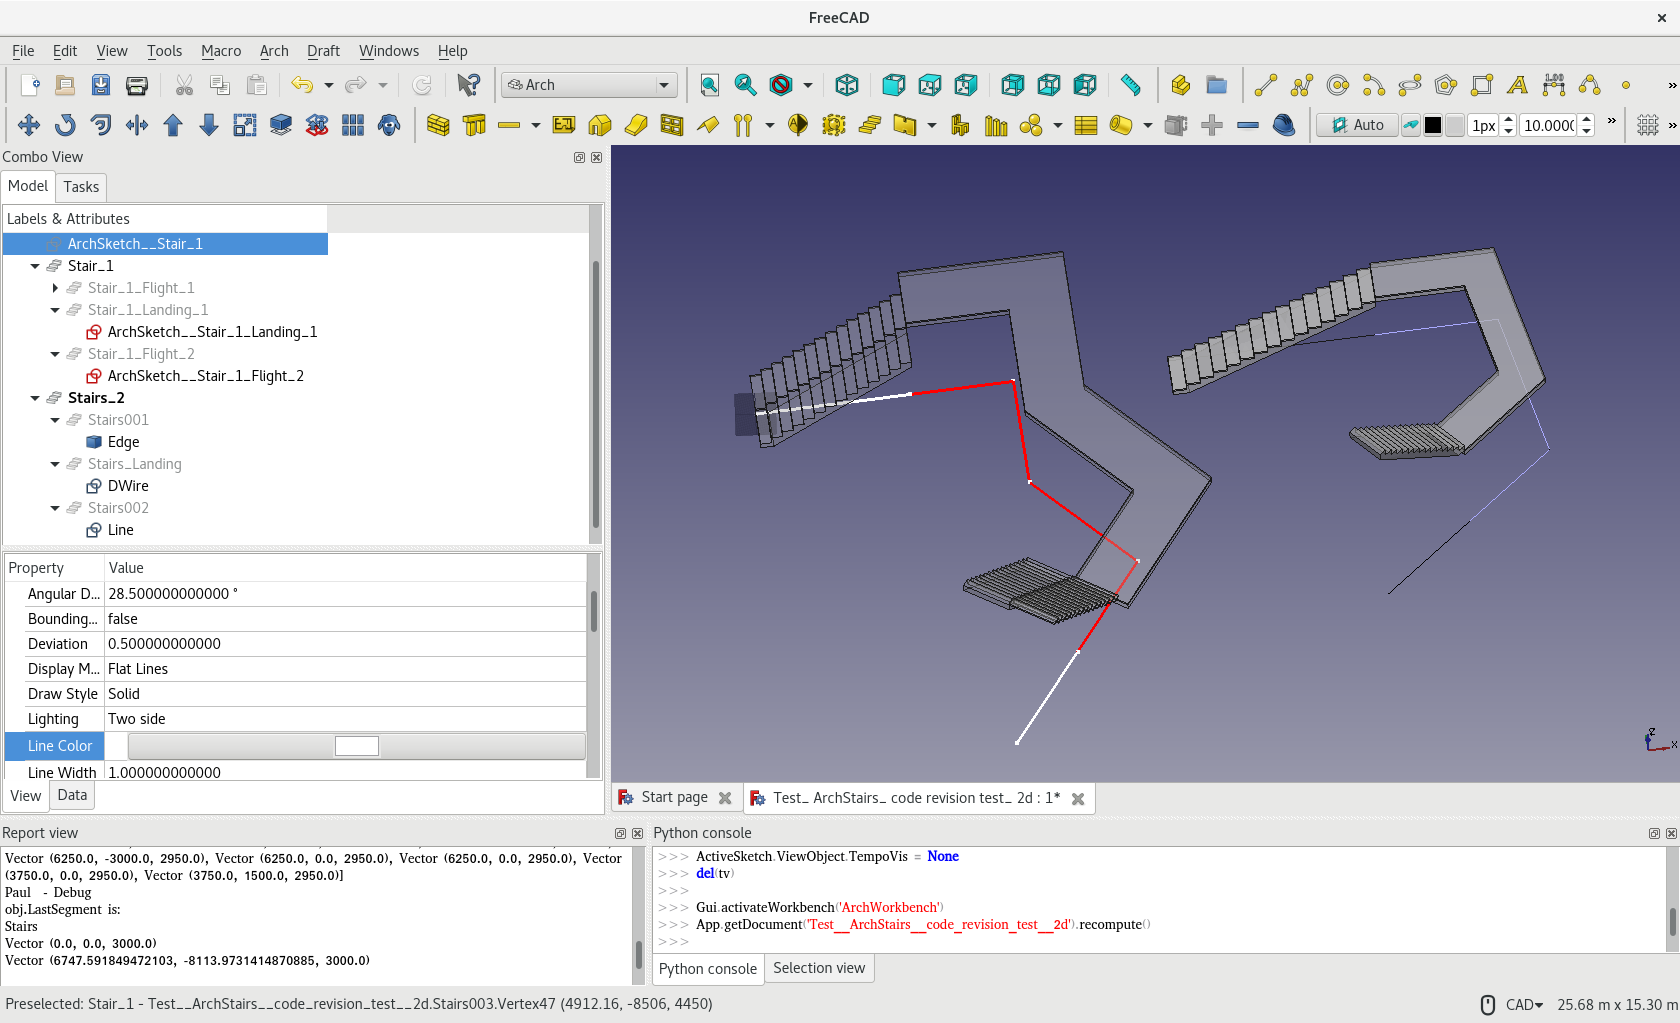Pick the Draft Circle tool
This screenshot has width=1680, height=1023.
click(x=1337, y=85)
